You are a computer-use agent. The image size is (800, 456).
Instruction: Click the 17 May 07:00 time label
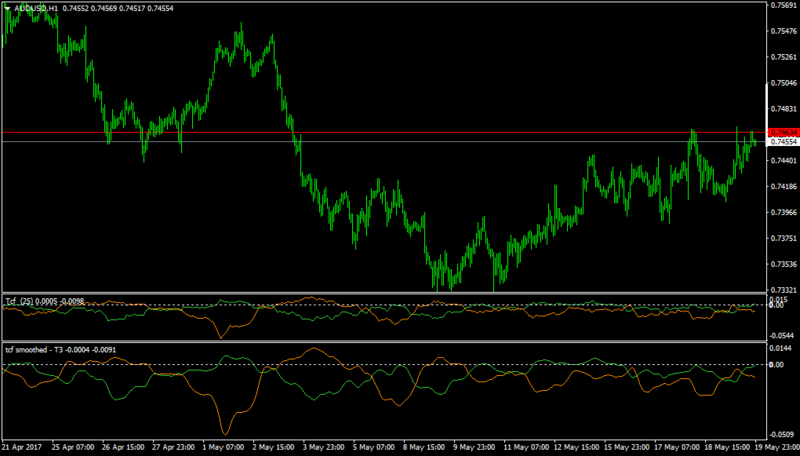tap(677, 447)
